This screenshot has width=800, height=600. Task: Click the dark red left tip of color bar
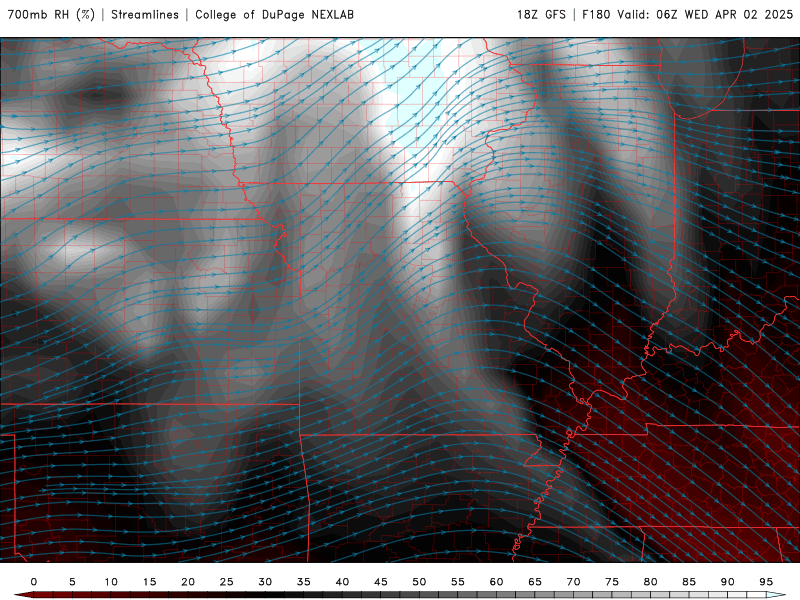point(24,595)
